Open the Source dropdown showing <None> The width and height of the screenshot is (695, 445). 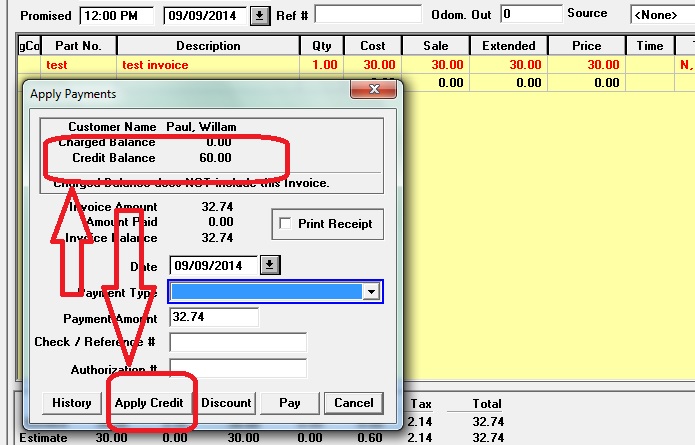click(x=662, y=15)
